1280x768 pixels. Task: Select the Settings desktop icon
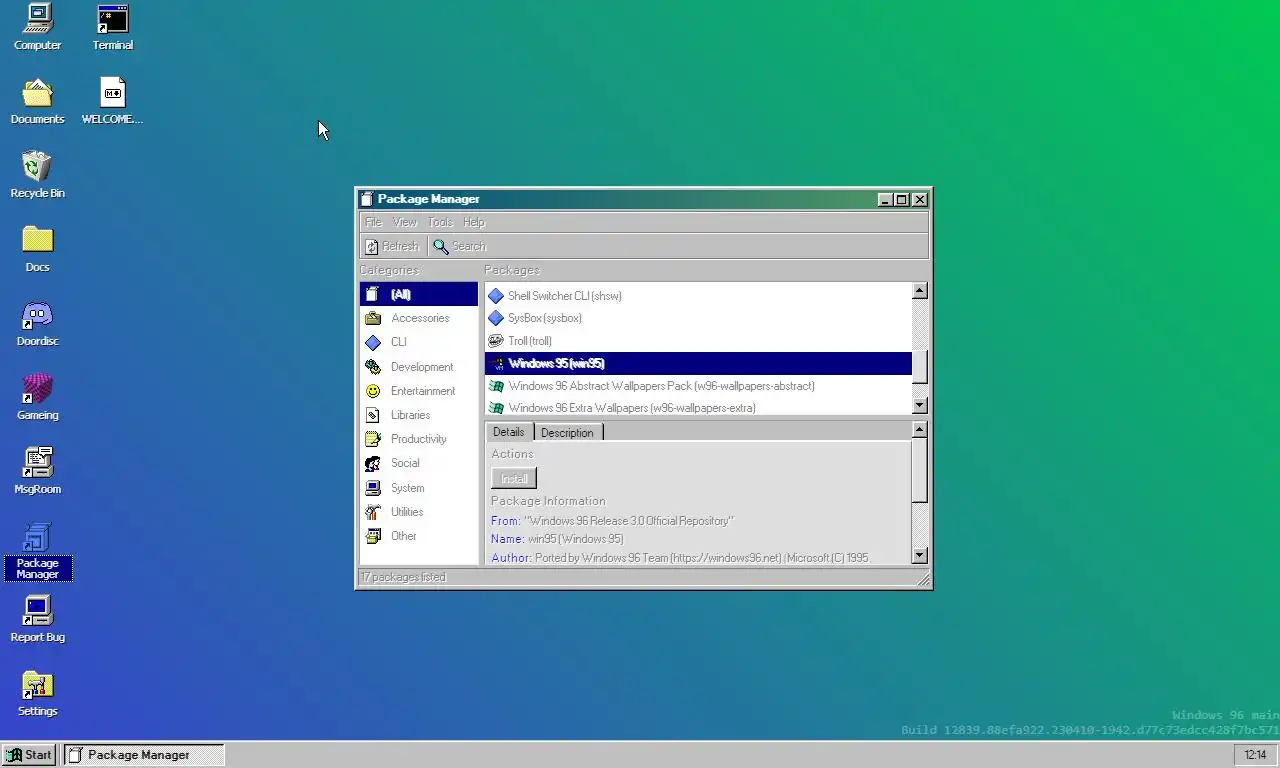(37, 693)
